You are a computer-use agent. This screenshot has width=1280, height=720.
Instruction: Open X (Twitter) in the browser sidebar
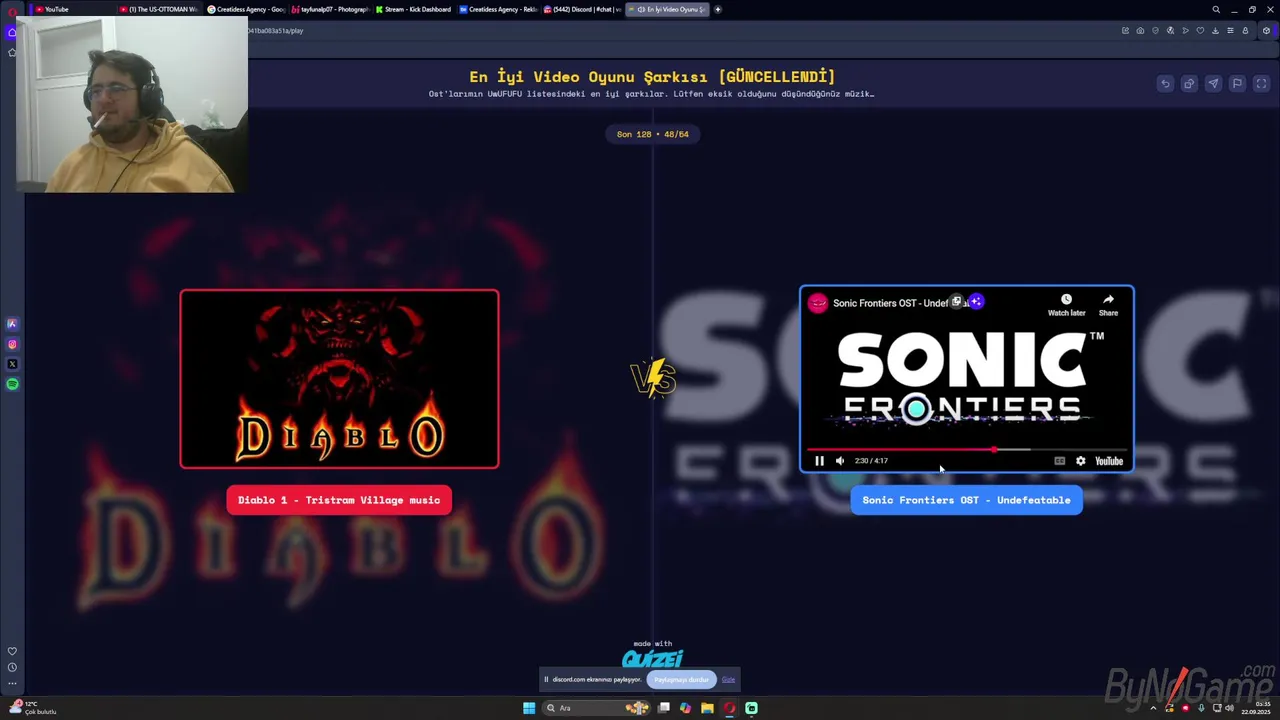click(x=12, y=364)
